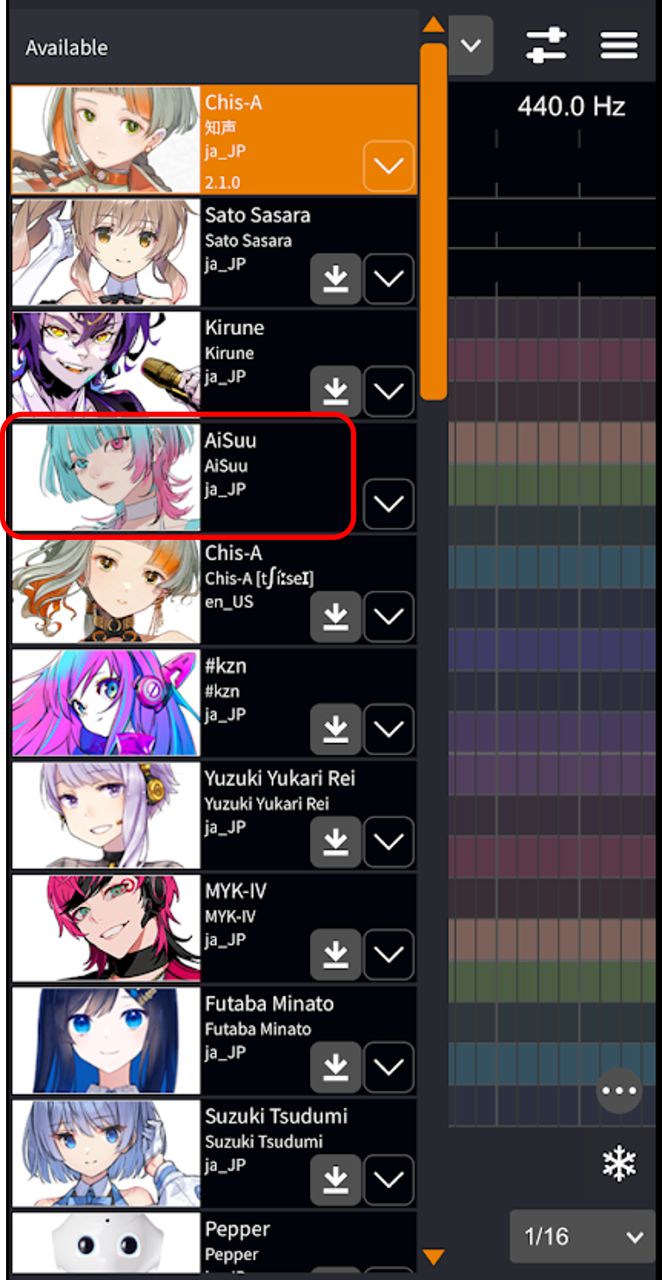Open the hamburger menu
The width and height of the screenshot is (662, 1280).
pos(619,45)
